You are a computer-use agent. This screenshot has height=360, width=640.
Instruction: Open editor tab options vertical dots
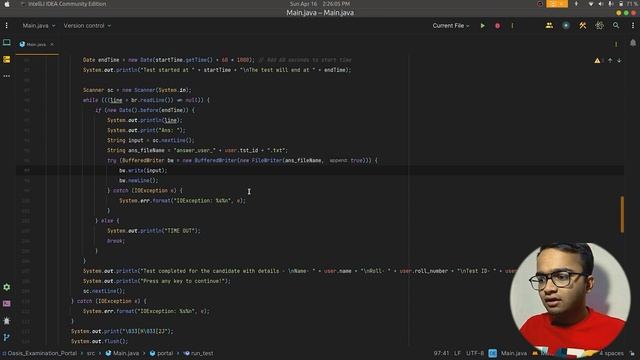pos(616,44)
